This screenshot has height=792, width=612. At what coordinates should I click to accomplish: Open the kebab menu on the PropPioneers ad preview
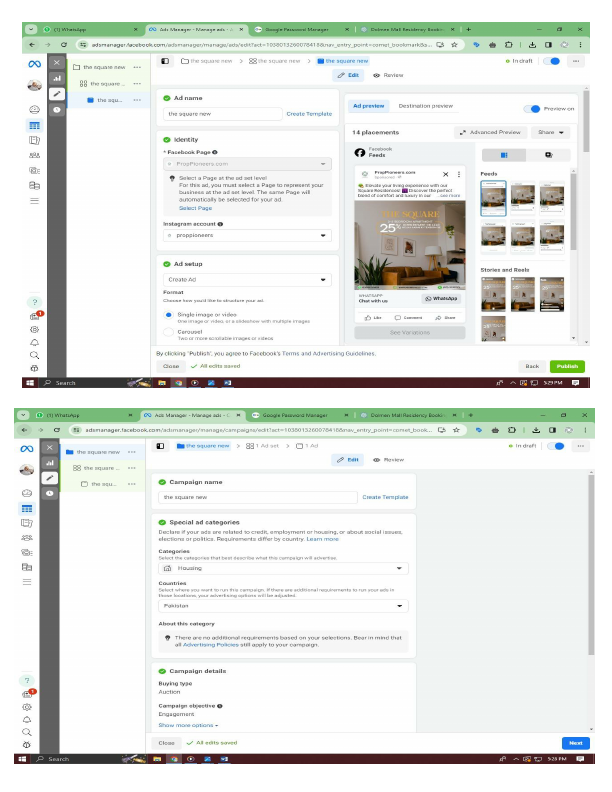[x=458, y=174]
